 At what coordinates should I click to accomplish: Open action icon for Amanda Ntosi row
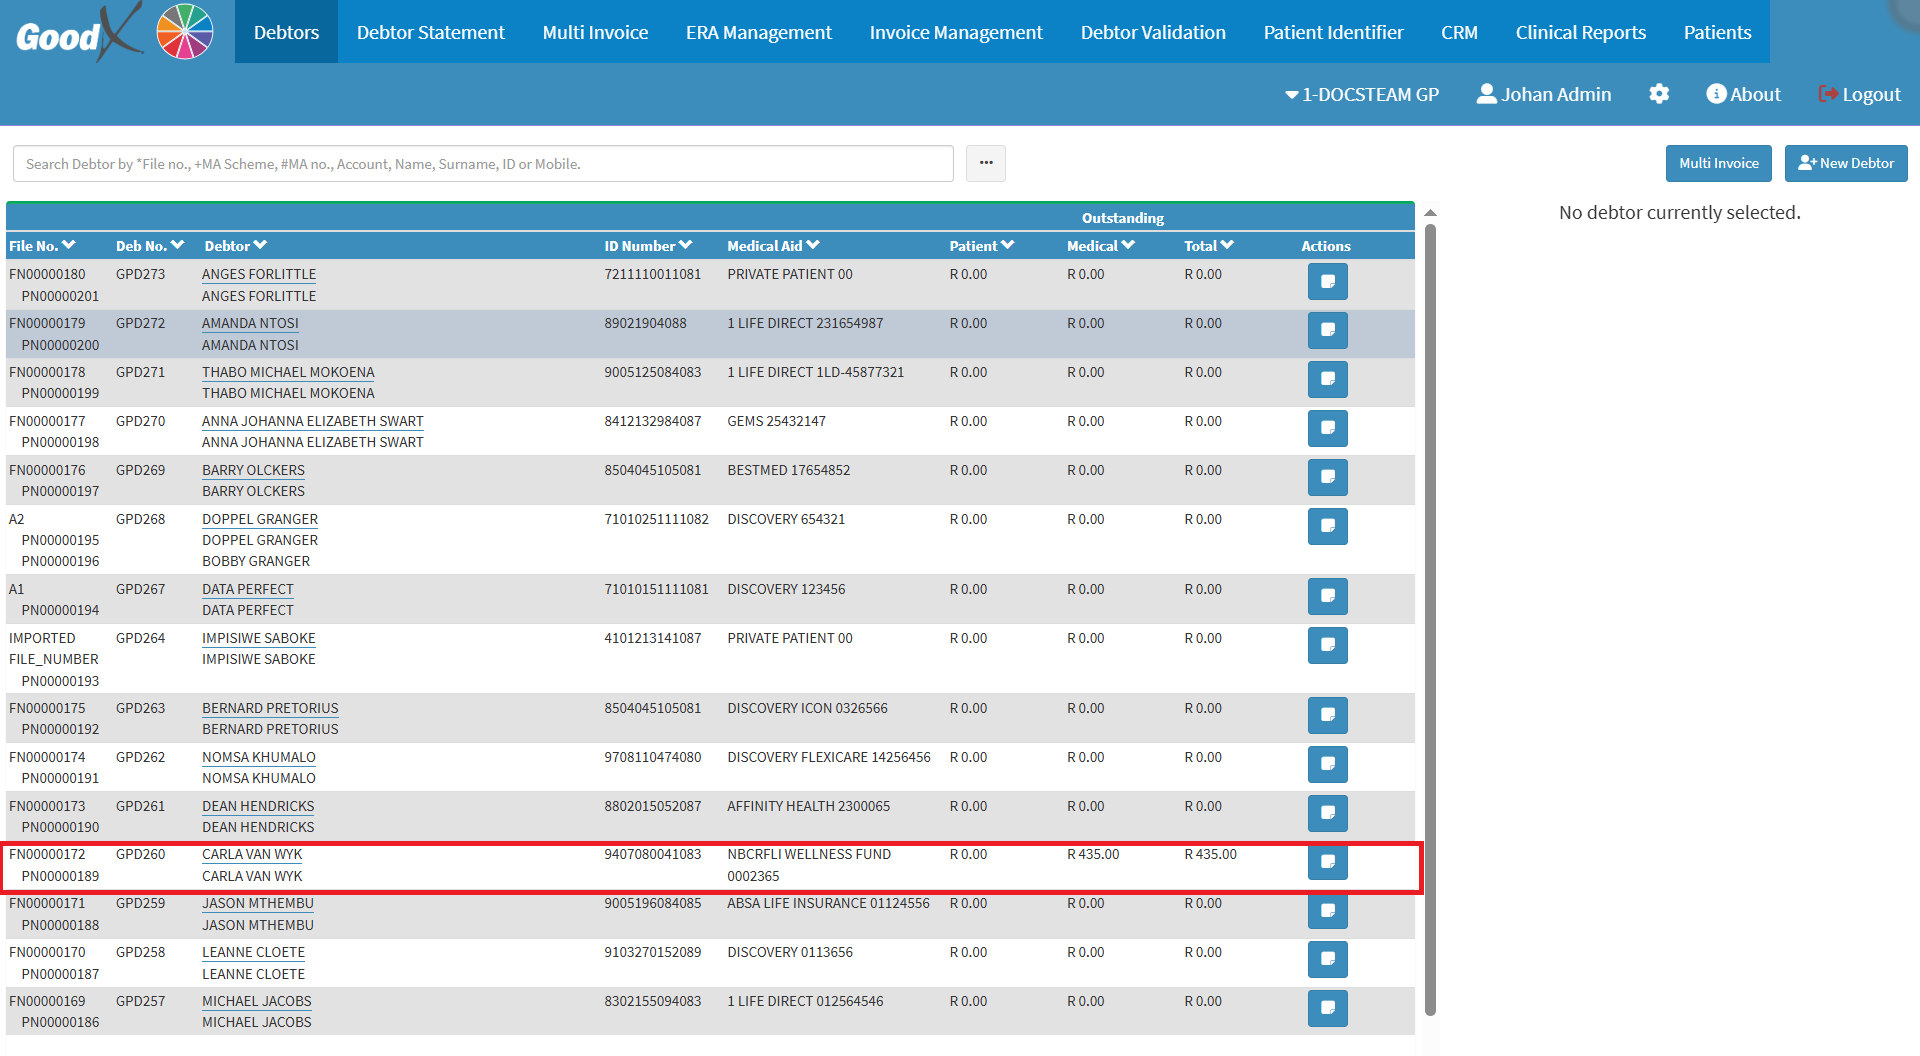tap(1327, 331)
